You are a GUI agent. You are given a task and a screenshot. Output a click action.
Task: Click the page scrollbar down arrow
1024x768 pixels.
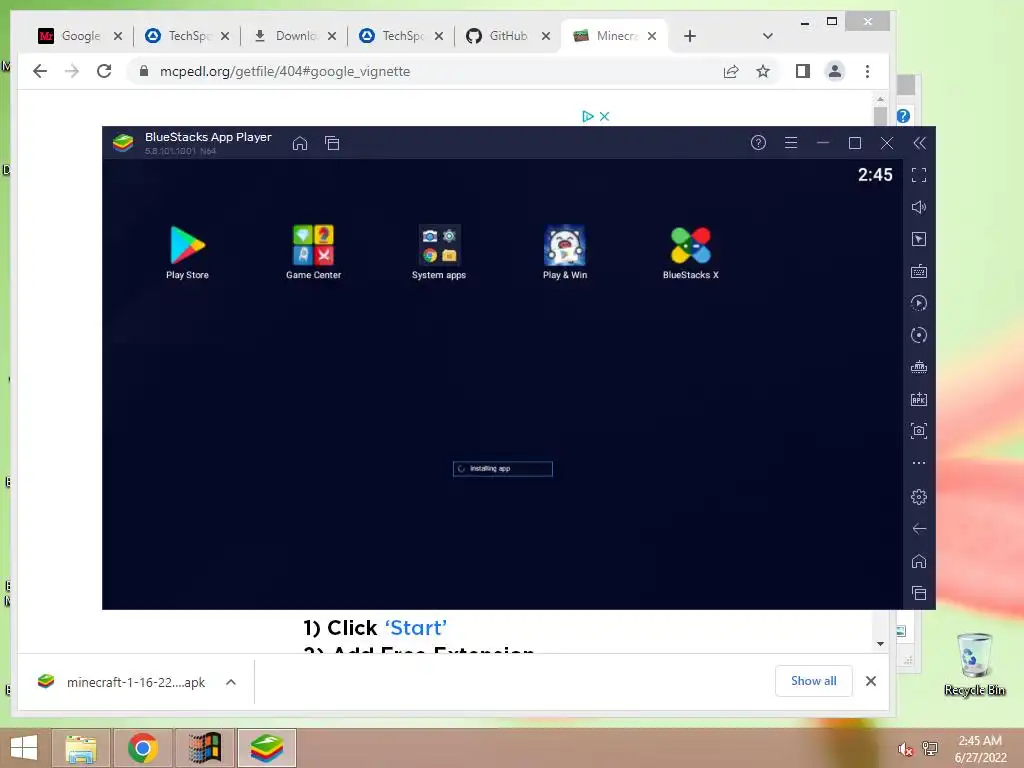880,644
